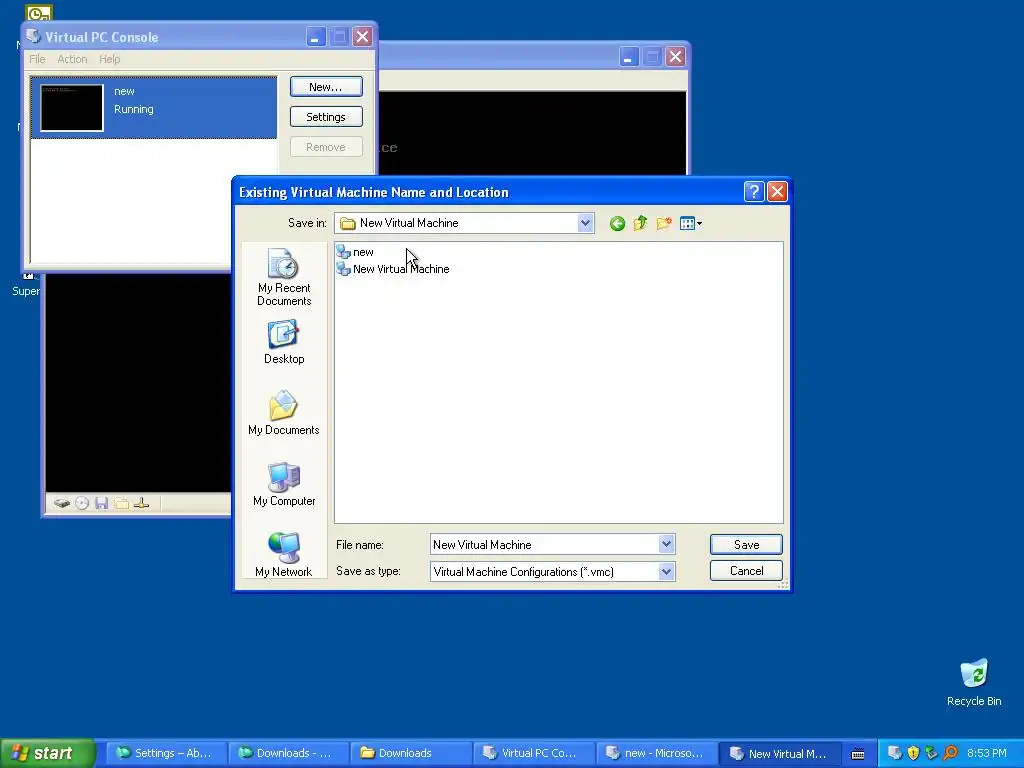This screenshot has width=1024, height=768.
Task: Switch to 'New Virtual M...' taskbar button
Action: coord(779,753)
